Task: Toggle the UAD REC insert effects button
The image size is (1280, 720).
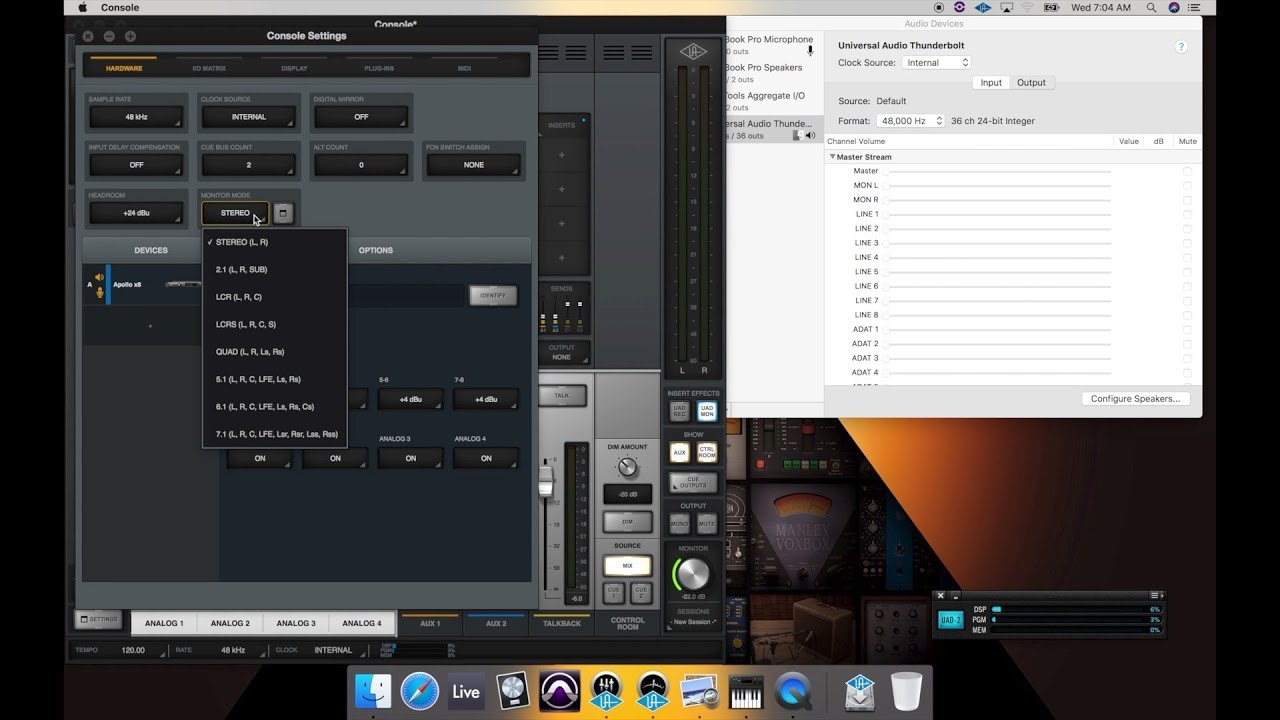Action: pos(679,411)
